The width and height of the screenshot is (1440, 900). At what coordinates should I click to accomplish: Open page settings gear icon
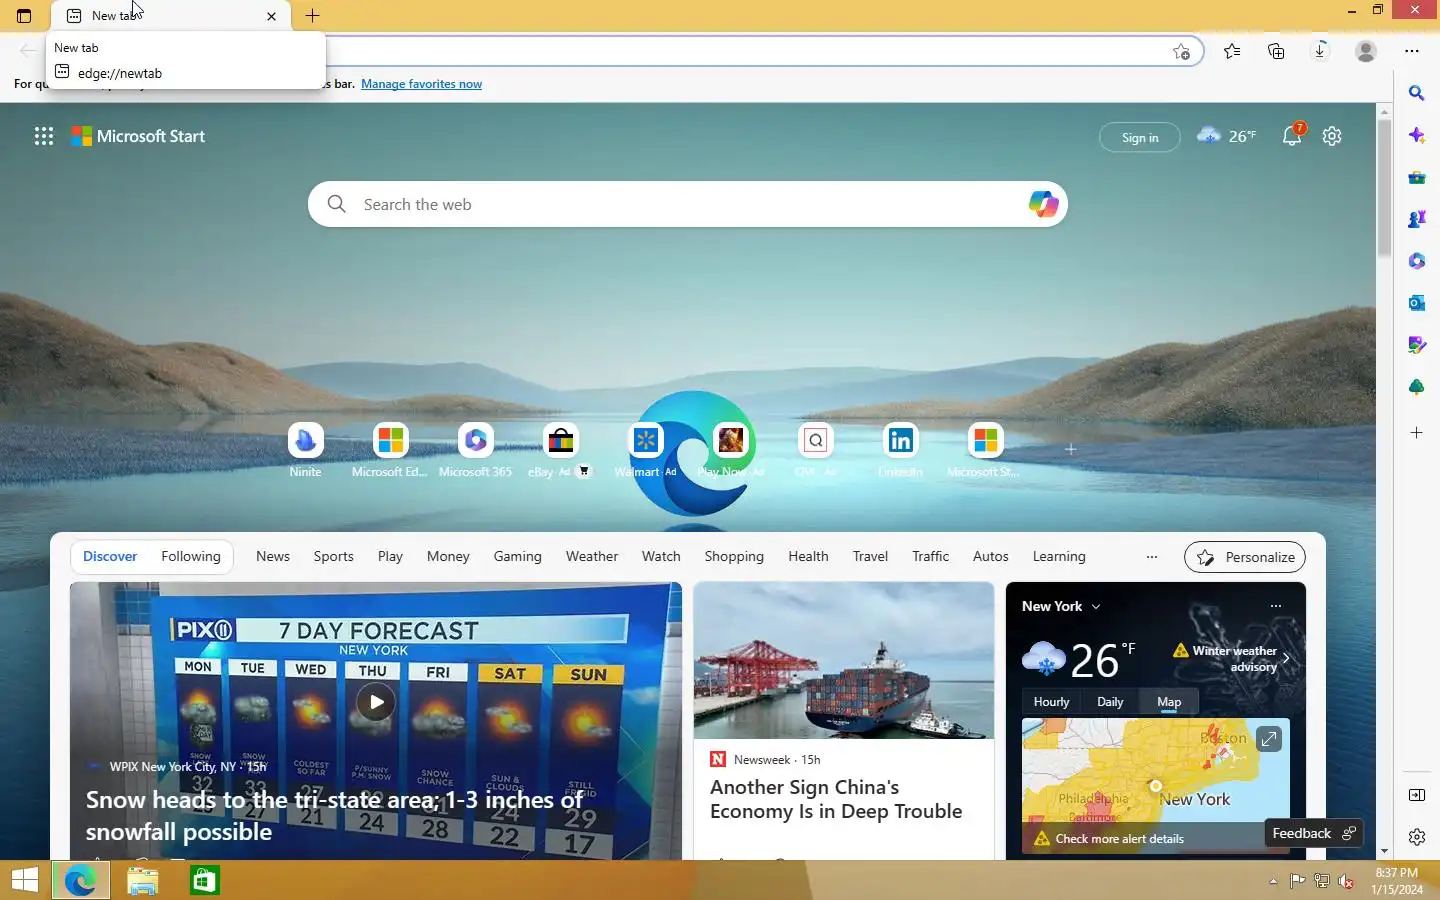[x=1332, y=136]
